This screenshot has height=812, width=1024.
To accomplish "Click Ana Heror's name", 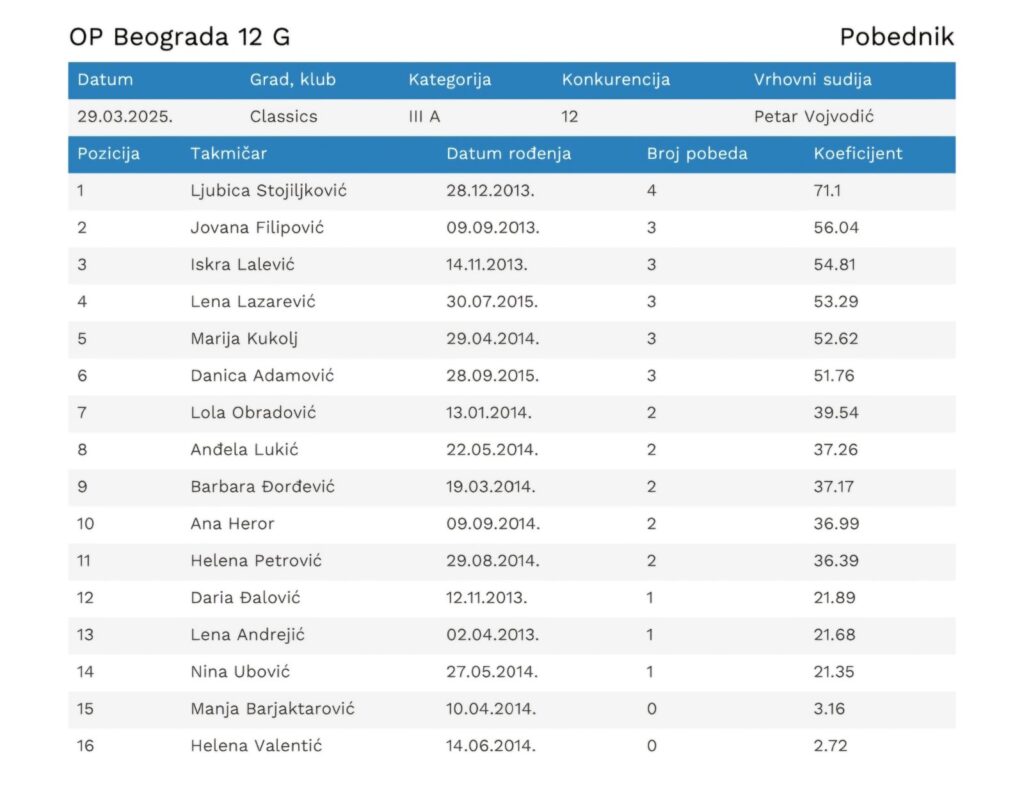I will (232, 524).
